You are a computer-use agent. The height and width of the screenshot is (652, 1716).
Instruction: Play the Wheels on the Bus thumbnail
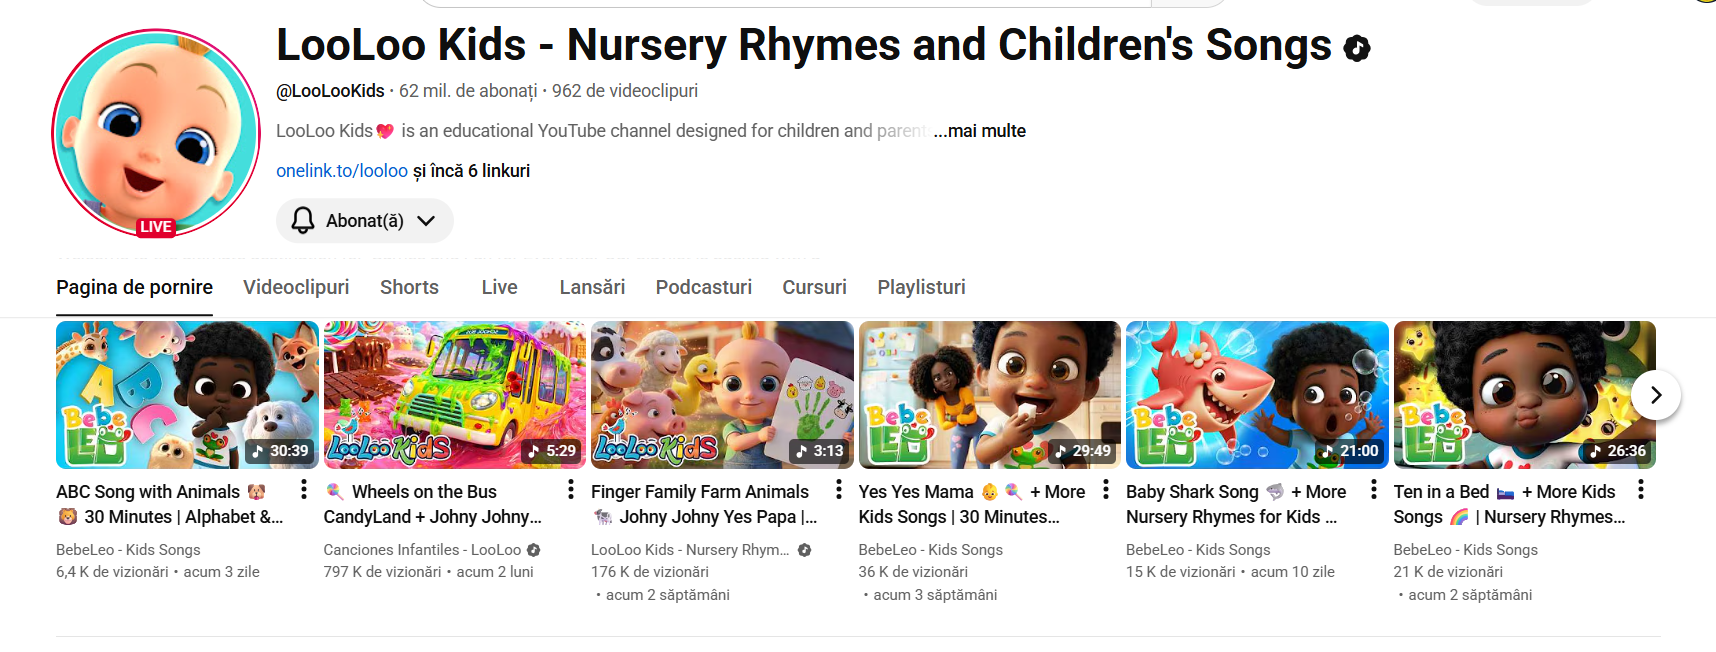(x=454, y=395)
